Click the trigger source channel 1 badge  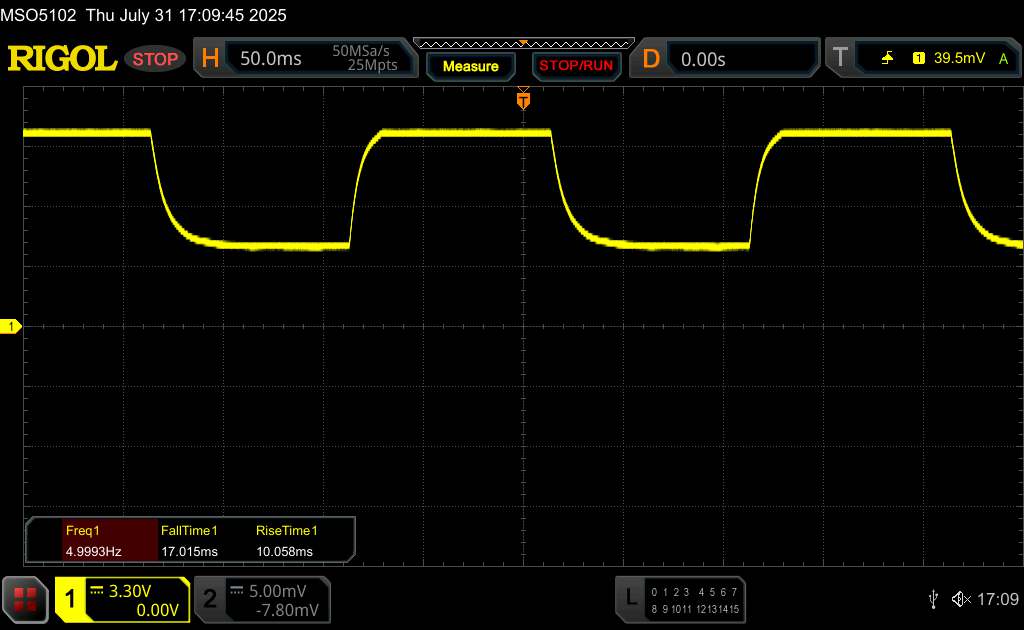point(918,58)
